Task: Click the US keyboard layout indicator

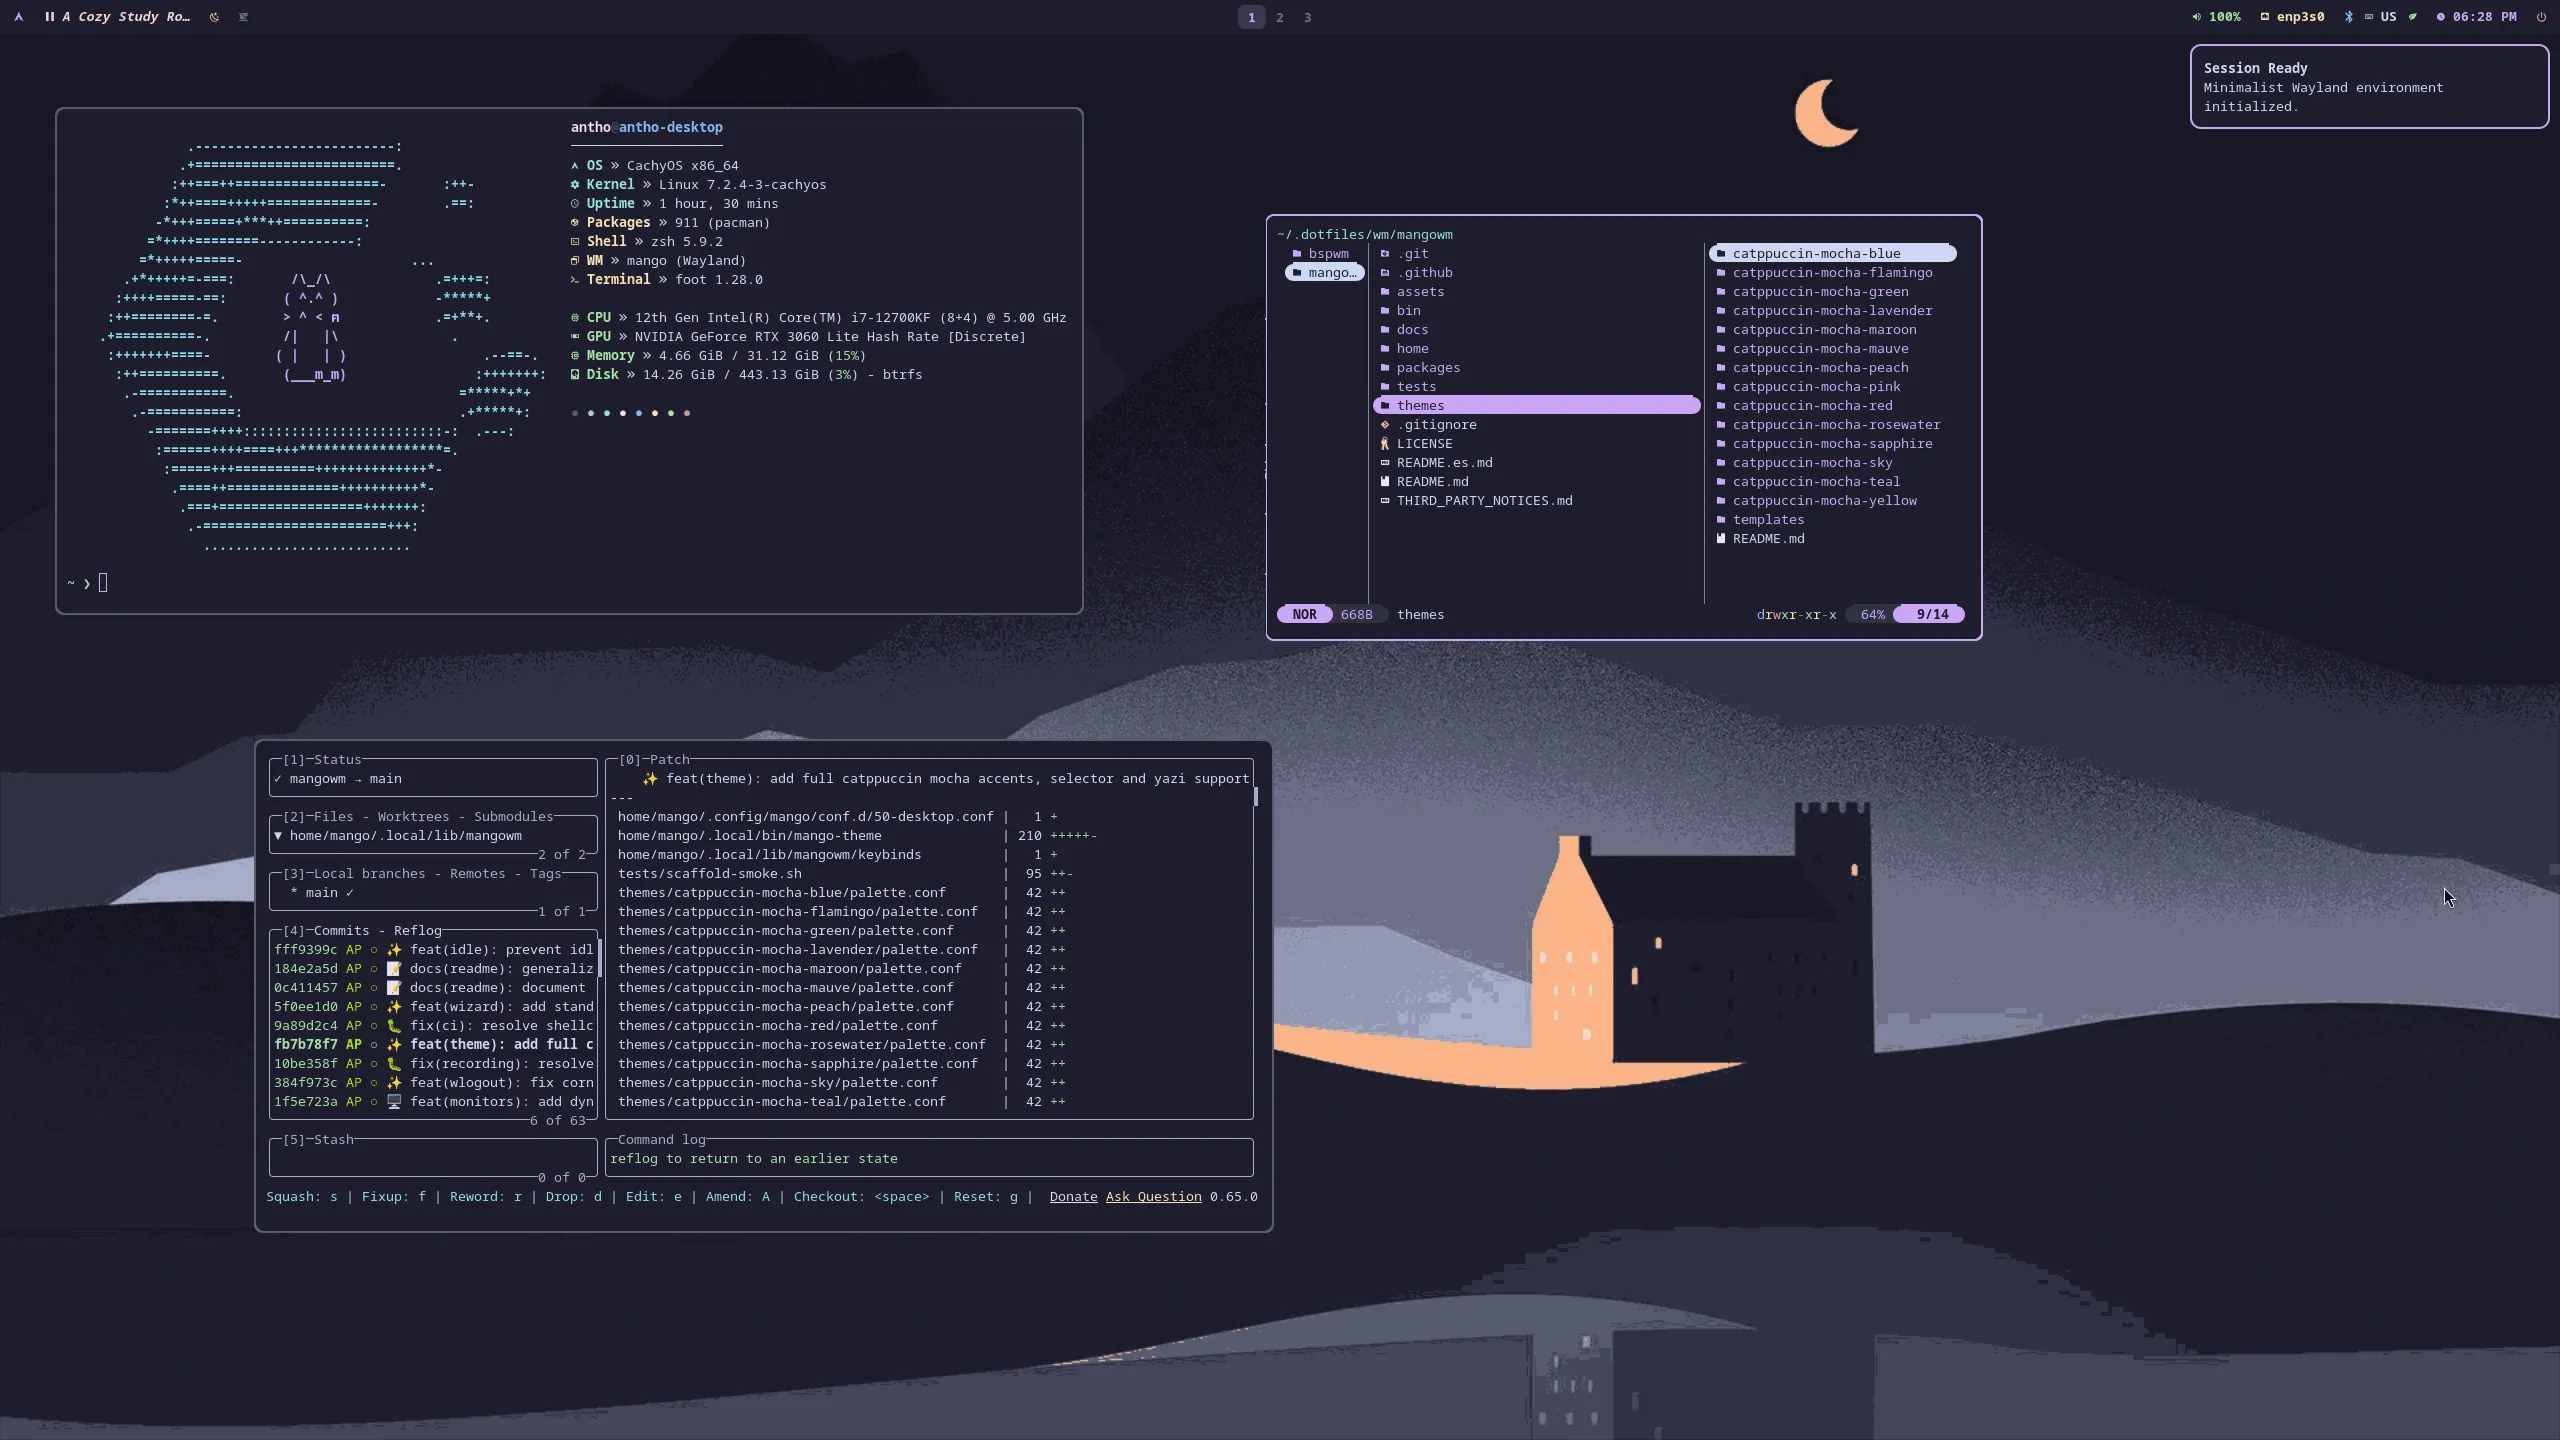Action: coord(2381,17)
